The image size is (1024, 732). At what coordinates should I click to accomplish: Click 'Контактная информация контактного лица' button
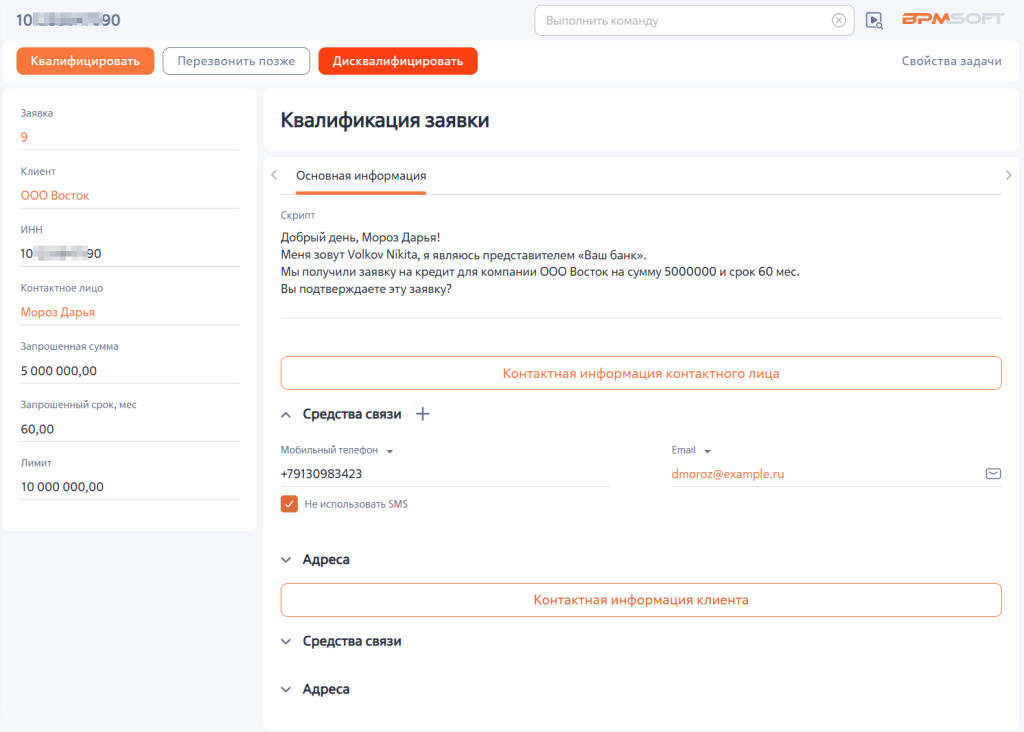point(641,374)
